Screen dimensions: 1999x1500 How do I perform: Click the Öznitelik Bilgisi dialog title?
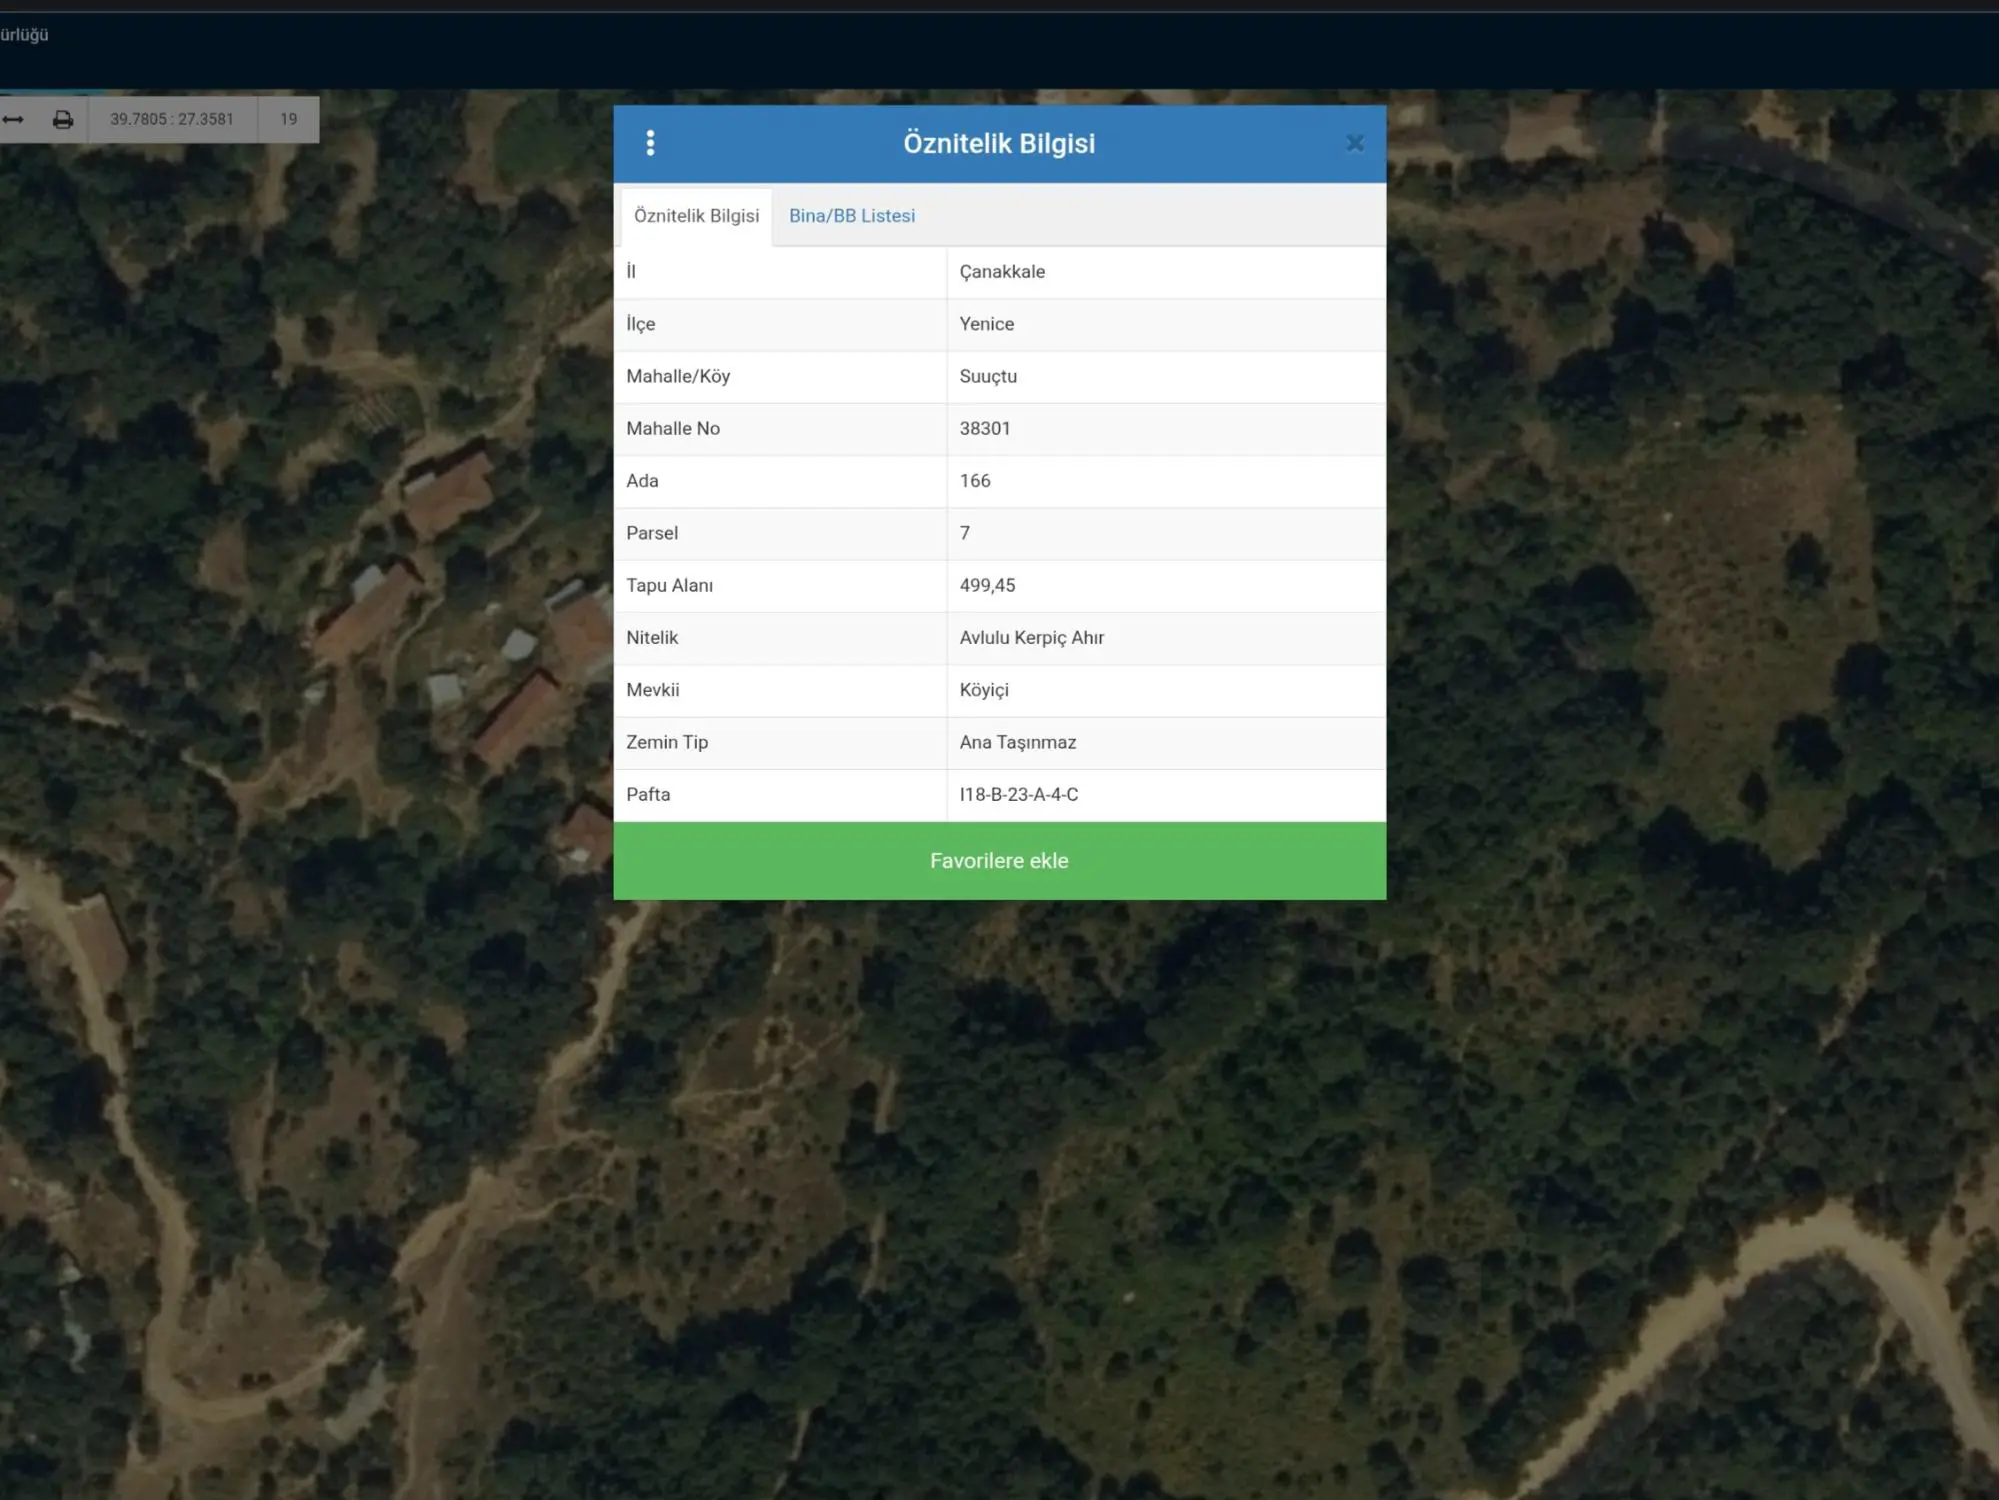(x=999, y=143)
